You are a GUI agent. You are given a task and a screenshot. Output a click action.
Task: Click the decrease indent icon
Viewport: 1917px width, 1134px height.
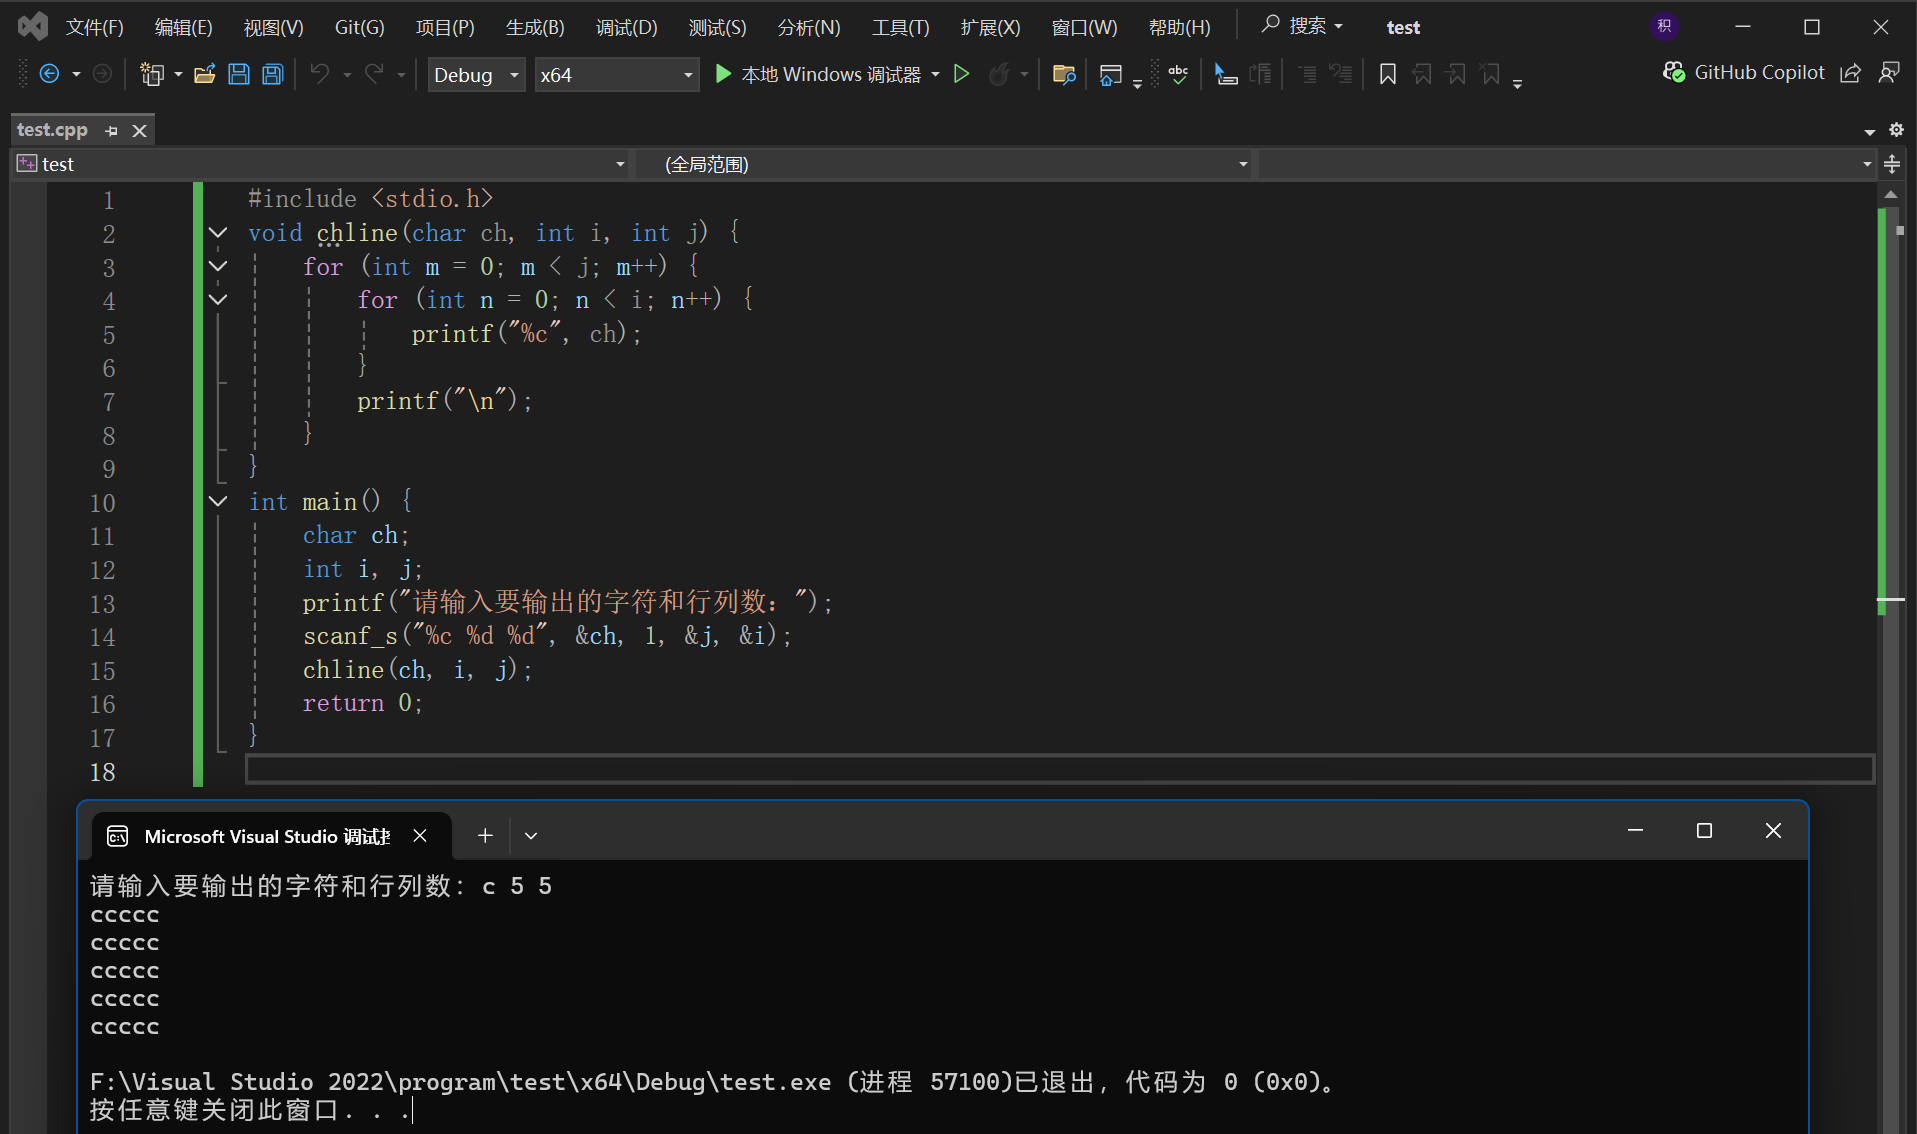[x=1307, y=74]
